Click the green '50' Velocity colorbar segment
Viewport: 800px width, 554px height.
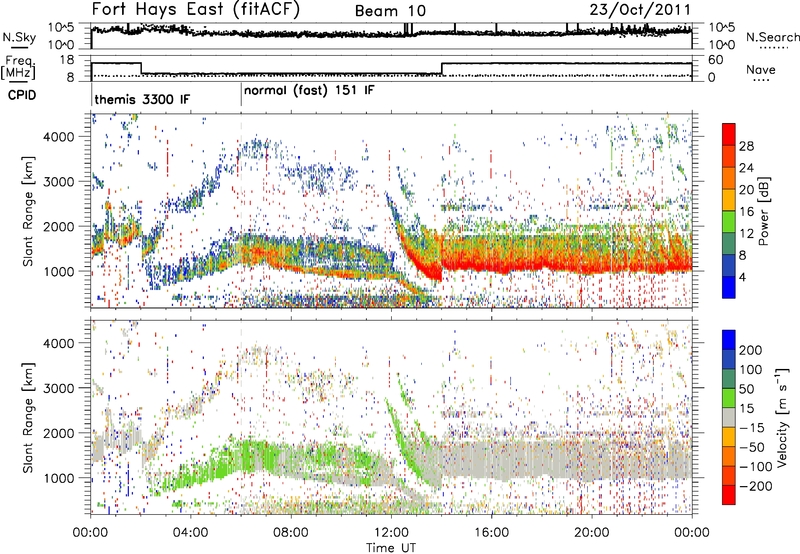point(729,396)
